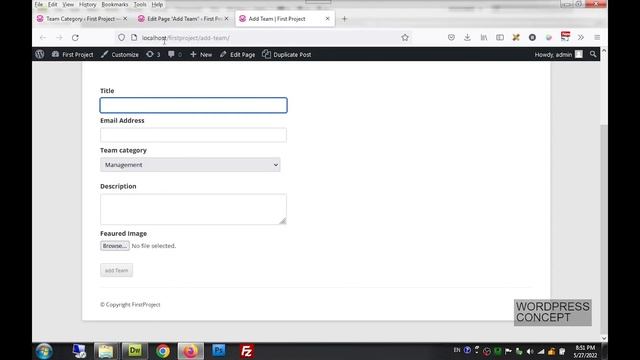
Task: Open the Help menu
Action: (x=157, y=4)
